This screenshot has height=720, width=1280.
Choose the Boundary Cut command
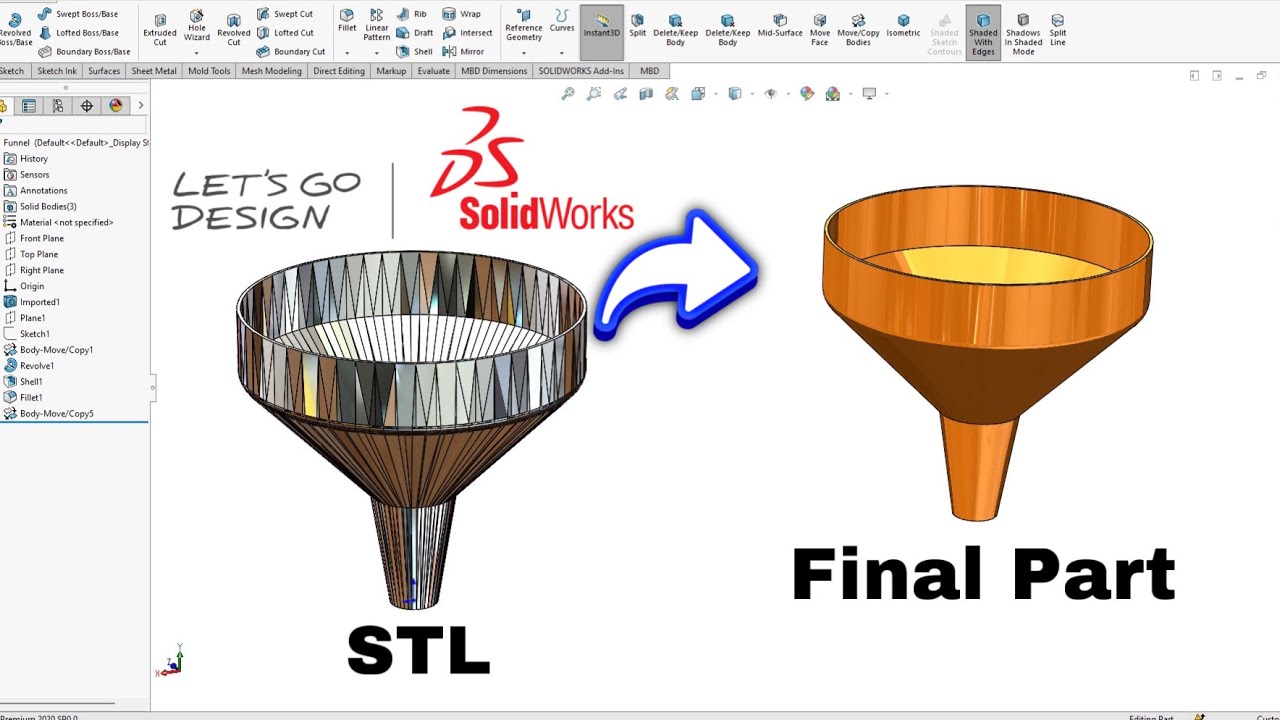click(x=291, y=51)
